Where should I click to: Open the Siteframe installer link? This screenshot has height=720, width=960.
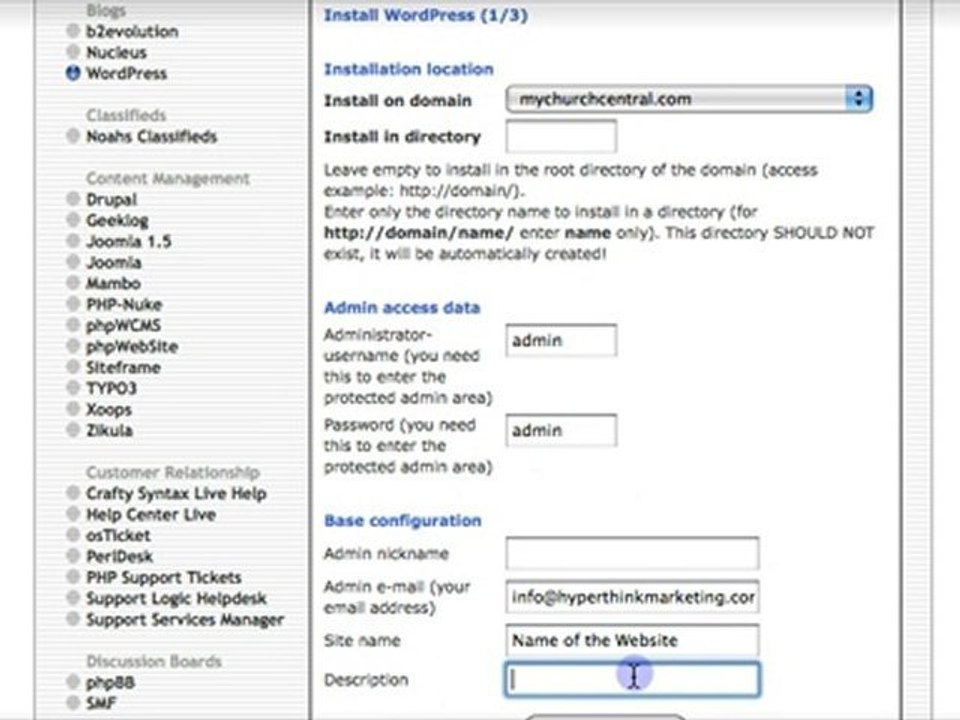click(x=123, y=367)
